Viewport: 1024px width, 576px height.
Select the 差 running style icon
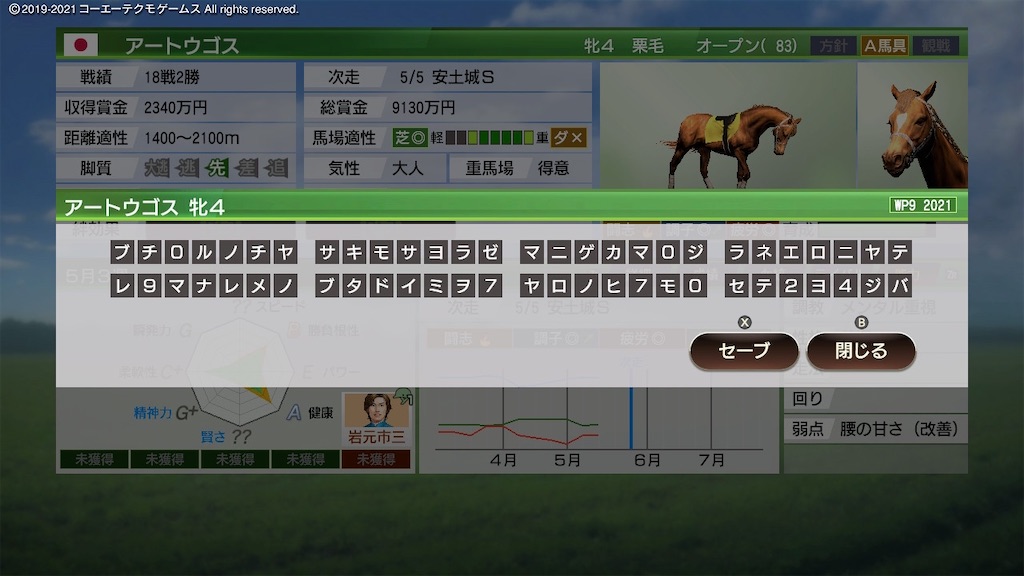point(246,168)
